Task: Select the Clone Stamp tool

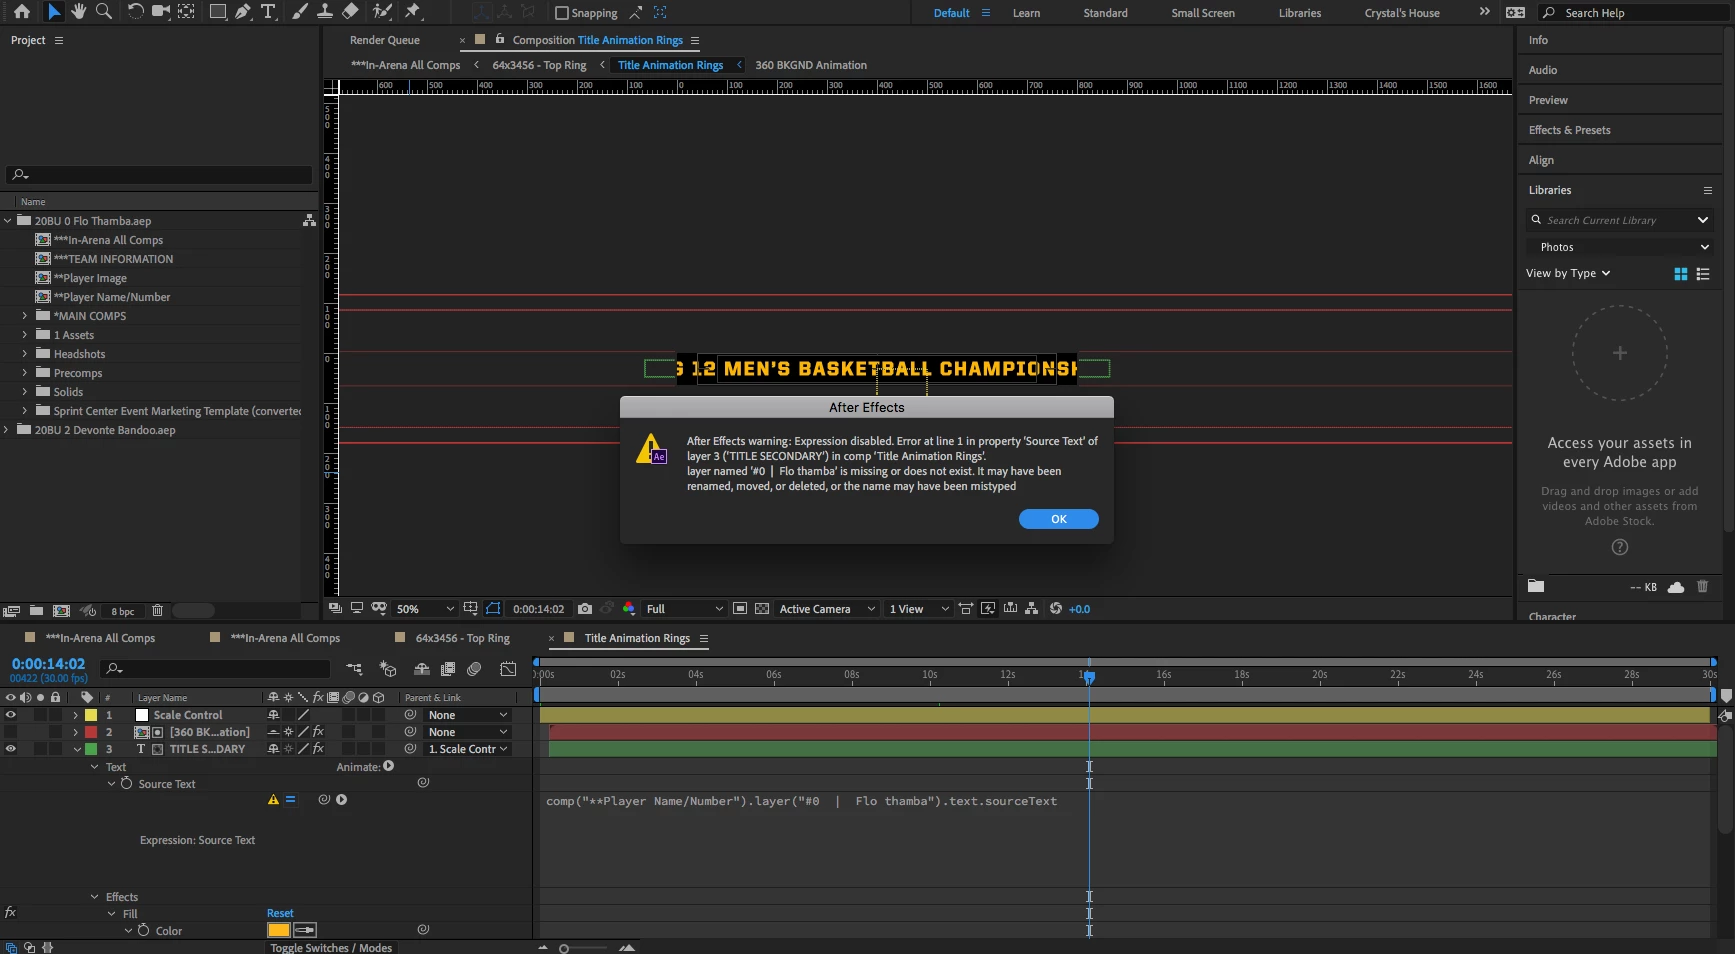Action: 324,12
